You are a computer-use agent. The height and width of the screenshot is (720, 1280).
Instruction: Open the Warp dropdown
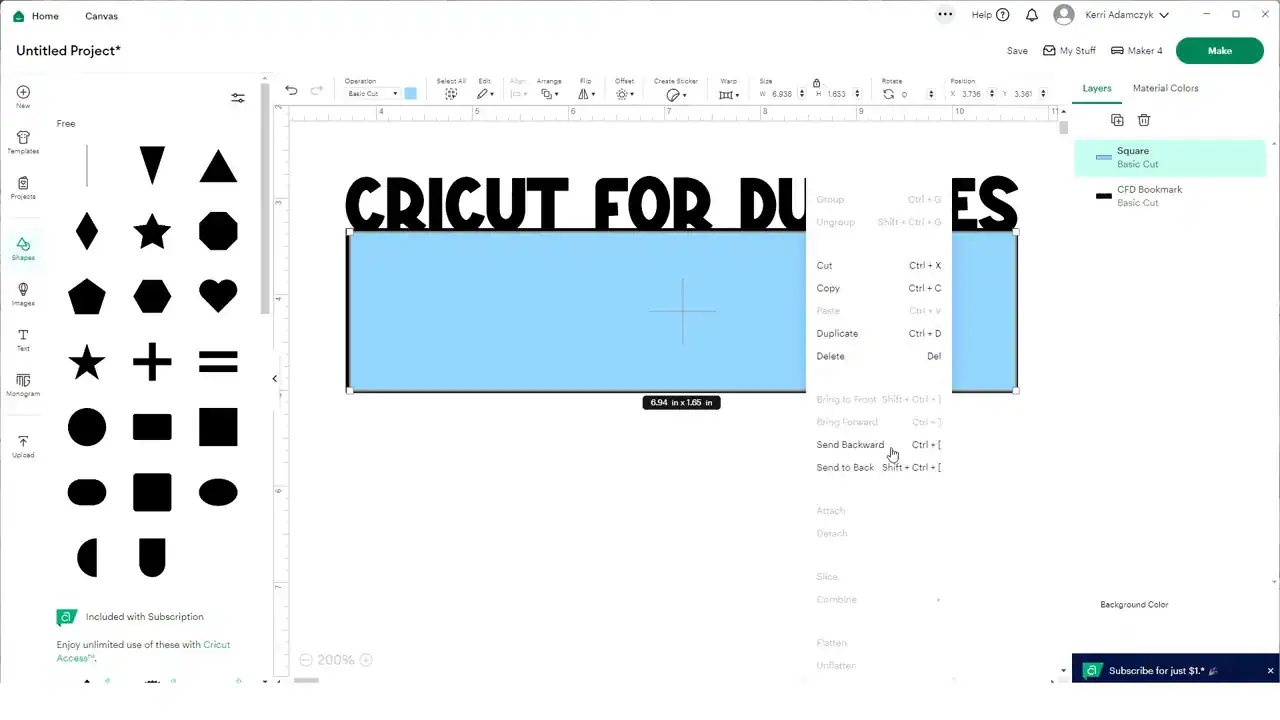click(x=728, y=94)
